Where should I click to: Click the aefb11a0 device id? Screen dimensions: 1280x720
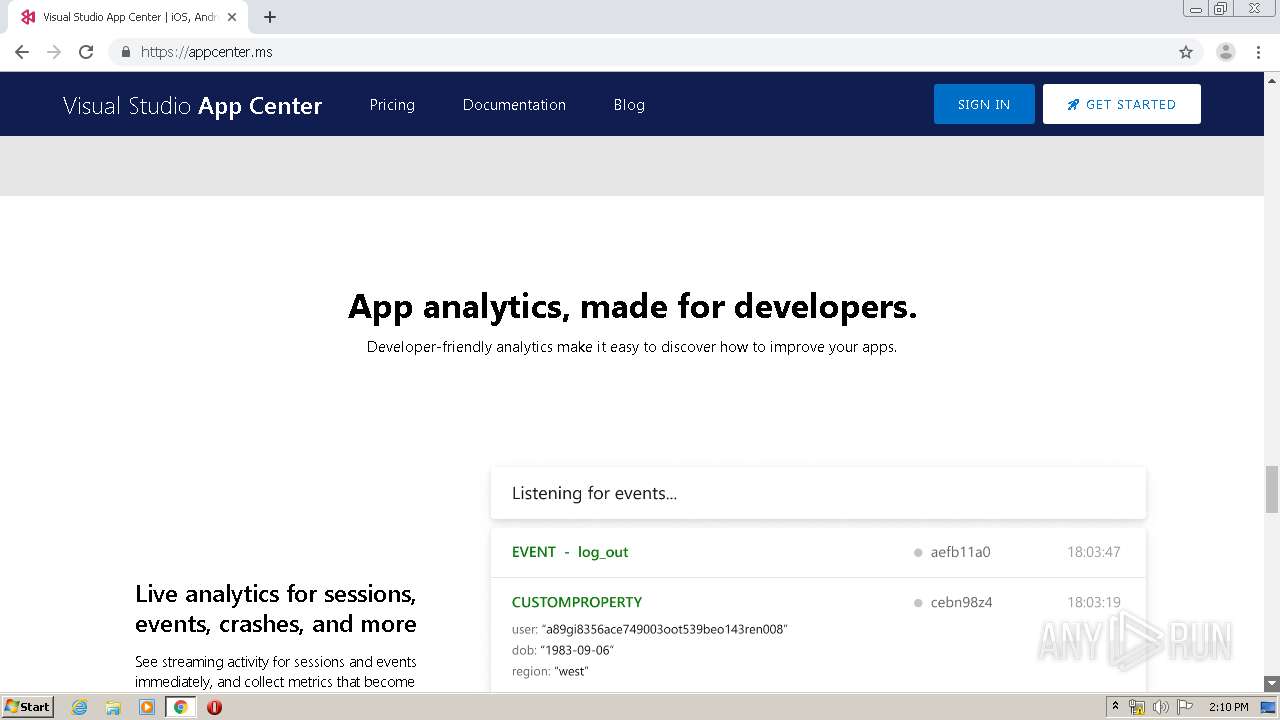click(x=960, y=552)
